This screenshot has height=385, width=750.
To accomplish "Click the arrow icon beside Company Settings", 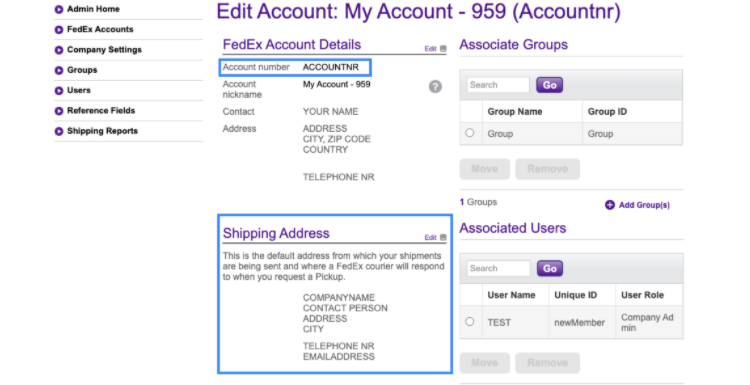I will (x=59, y=50).
